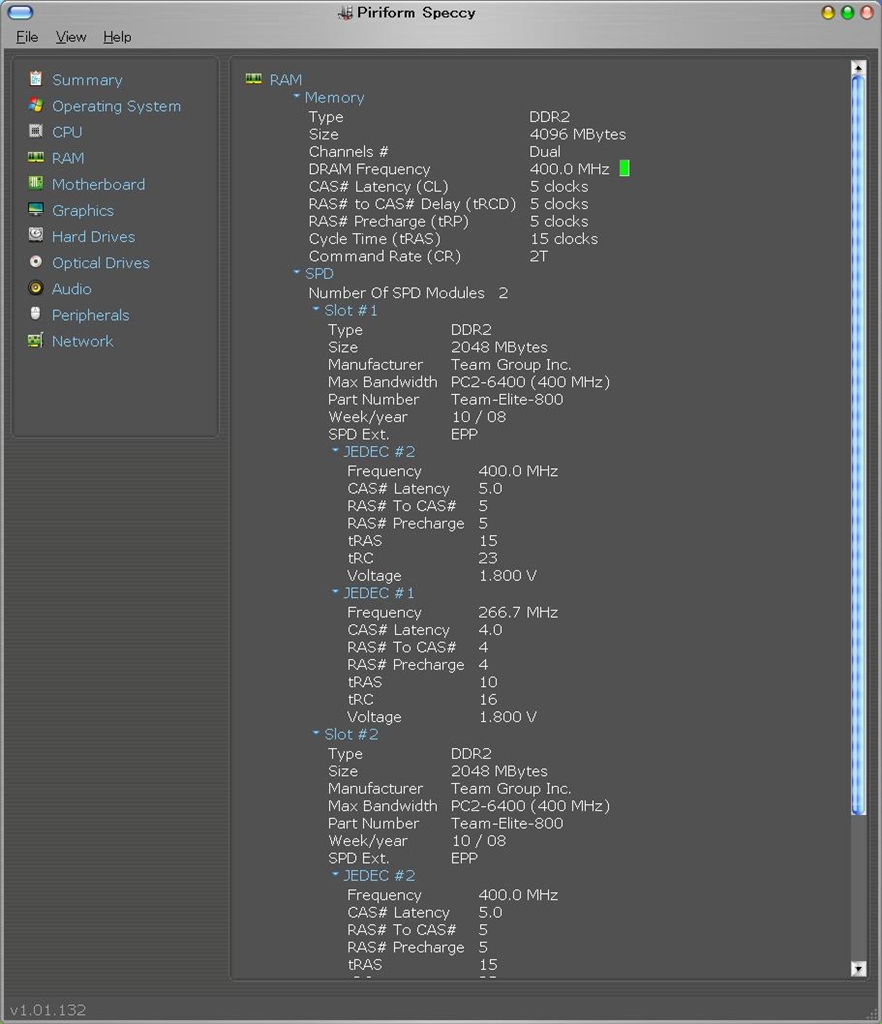Collapse the first JEDEC #2 timing table
The width and height of the screenshot is (882, 1024).
point(336,451)
